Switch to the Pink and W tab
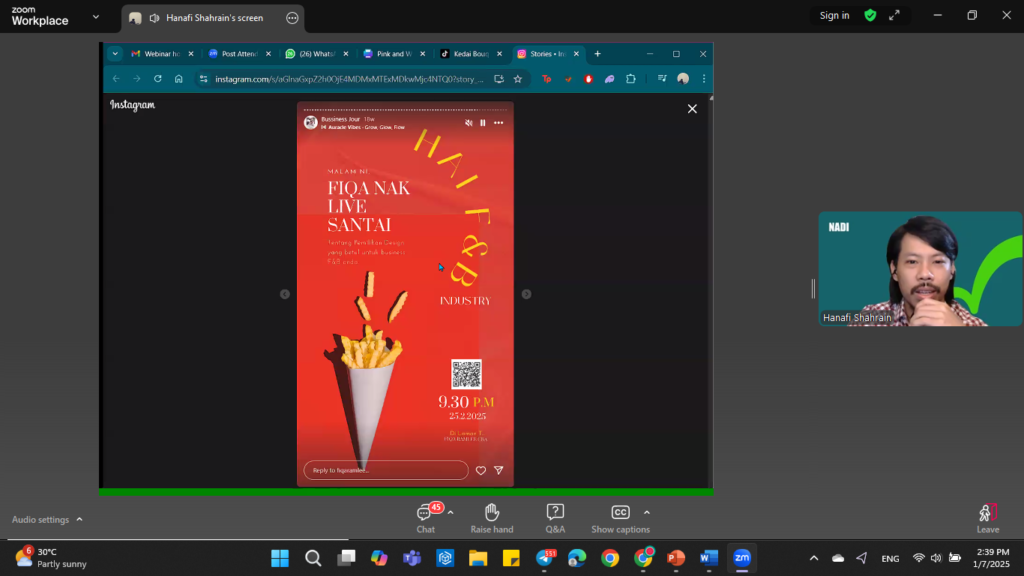This screenshot has width=1024, height=576. point(394,54)
